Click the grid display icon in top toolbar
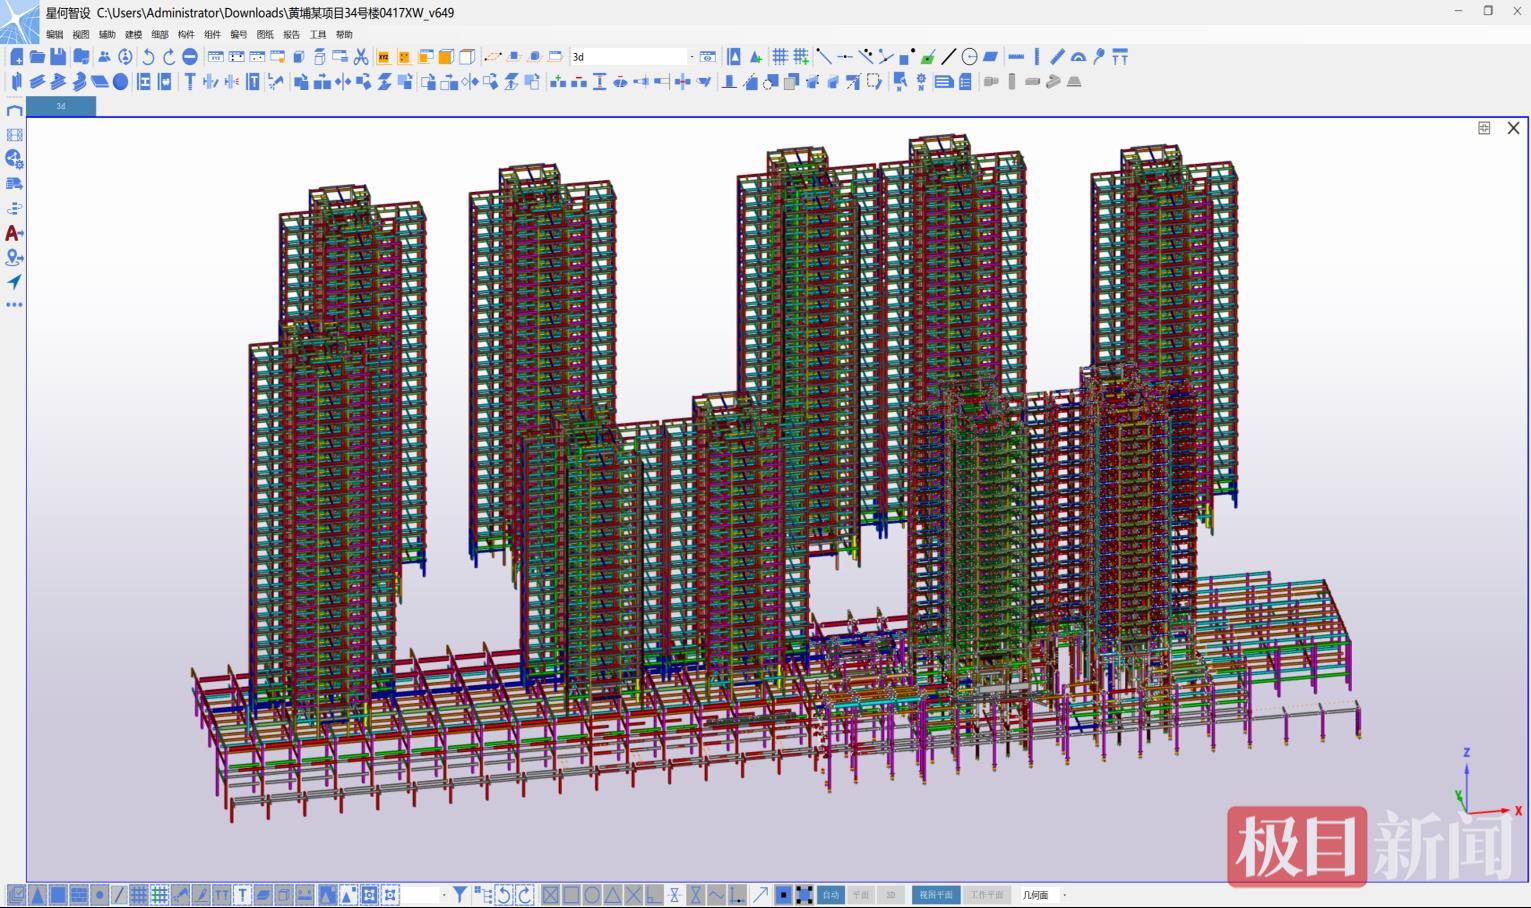 780,57
